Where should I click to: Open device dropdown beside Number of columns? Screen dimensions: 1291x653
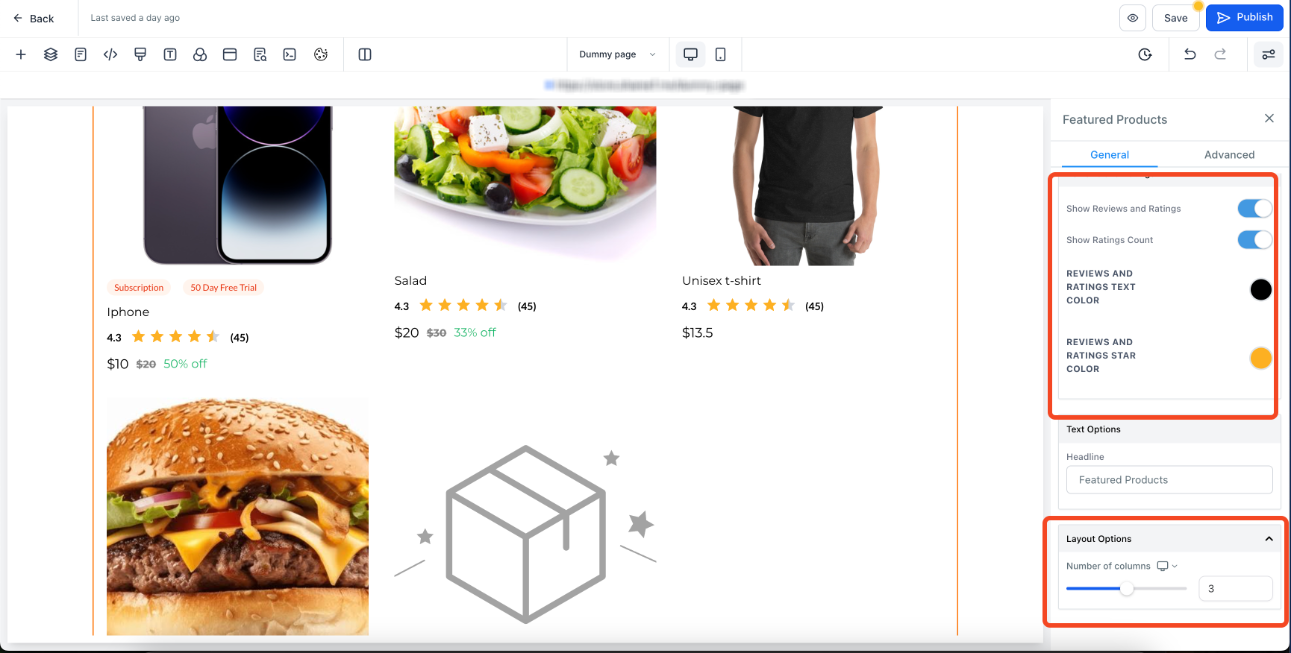pos(1167,566)
